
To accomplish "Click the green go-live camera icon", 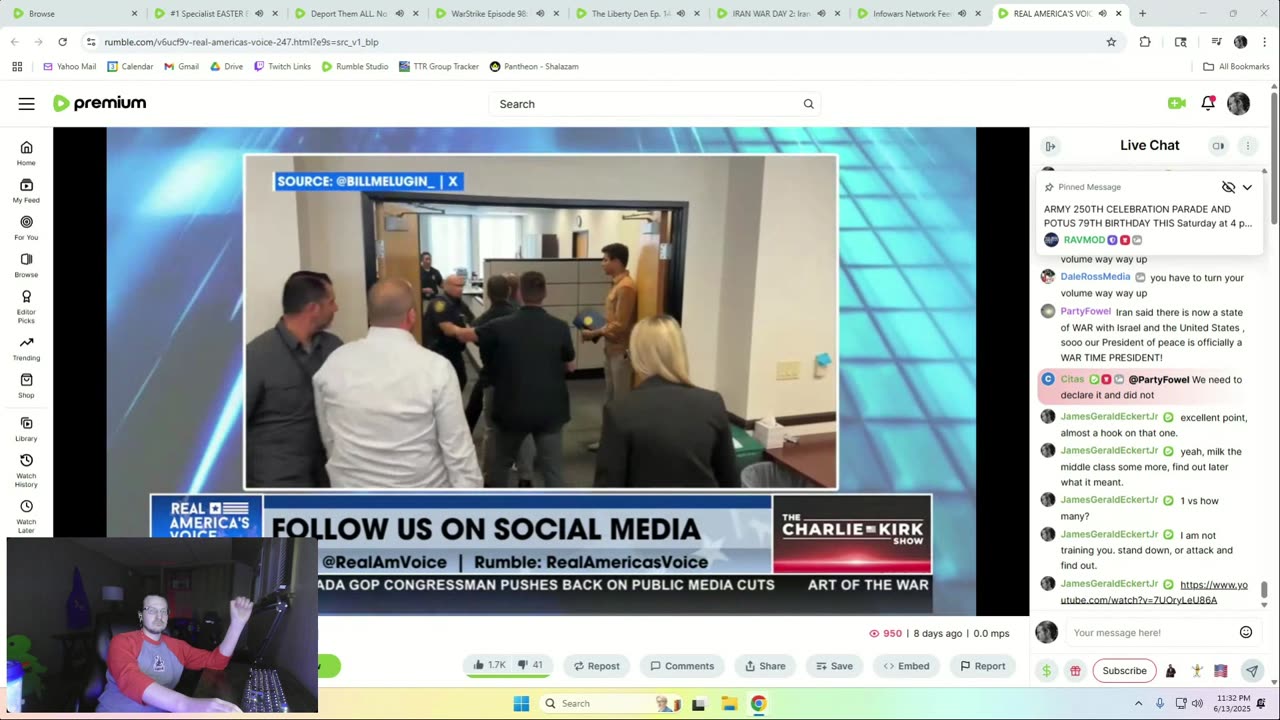I will [1176, 103].
